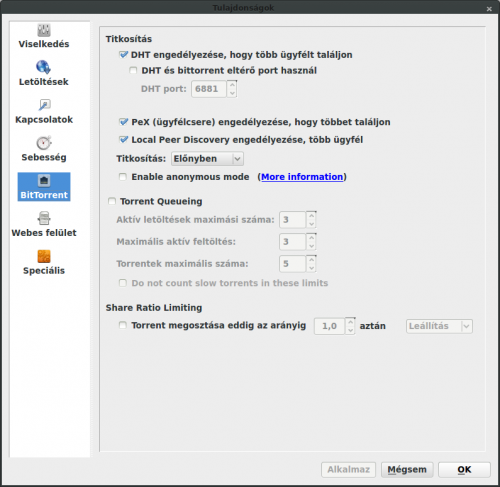This screenshot has width=500, height=487.
Task: Check Do not count slow torrents option
Action: point(123,283)
